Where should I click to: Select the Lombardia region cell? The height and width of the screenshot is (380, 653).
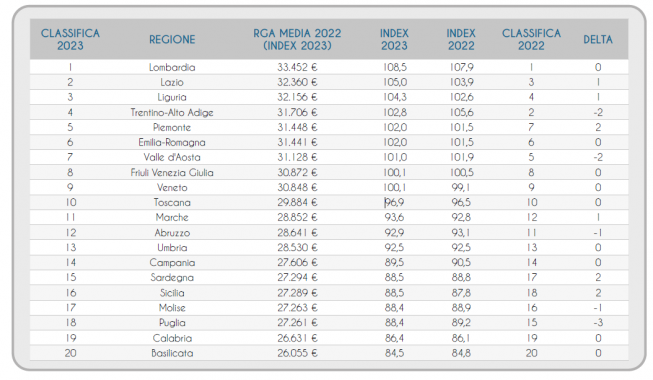point(172,67)
